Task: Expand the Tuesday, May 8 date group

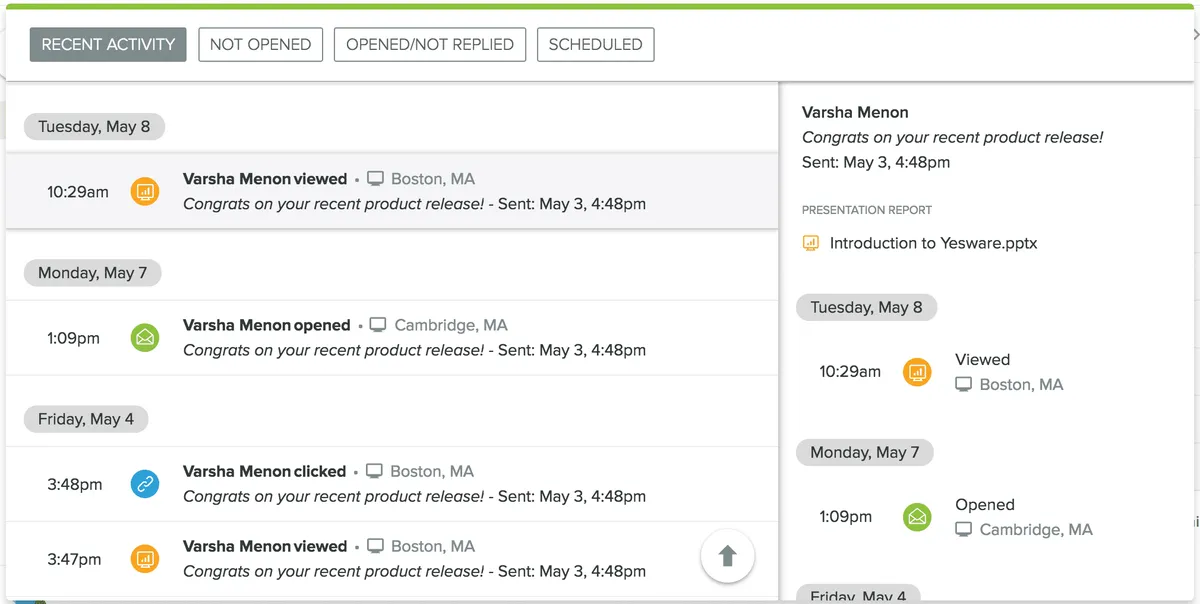Action: pyautogui.click(x=93, y=126)
